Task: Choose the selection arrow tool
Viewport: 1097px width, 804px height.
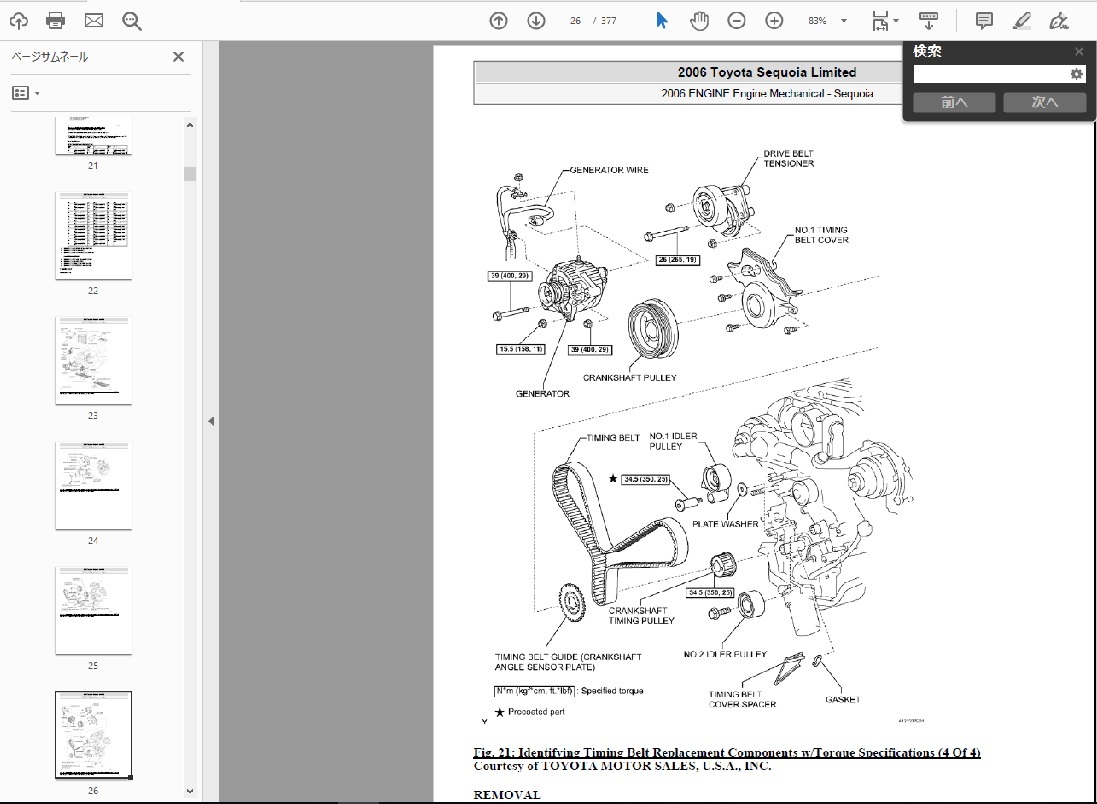Action: [x=661, y=21]
